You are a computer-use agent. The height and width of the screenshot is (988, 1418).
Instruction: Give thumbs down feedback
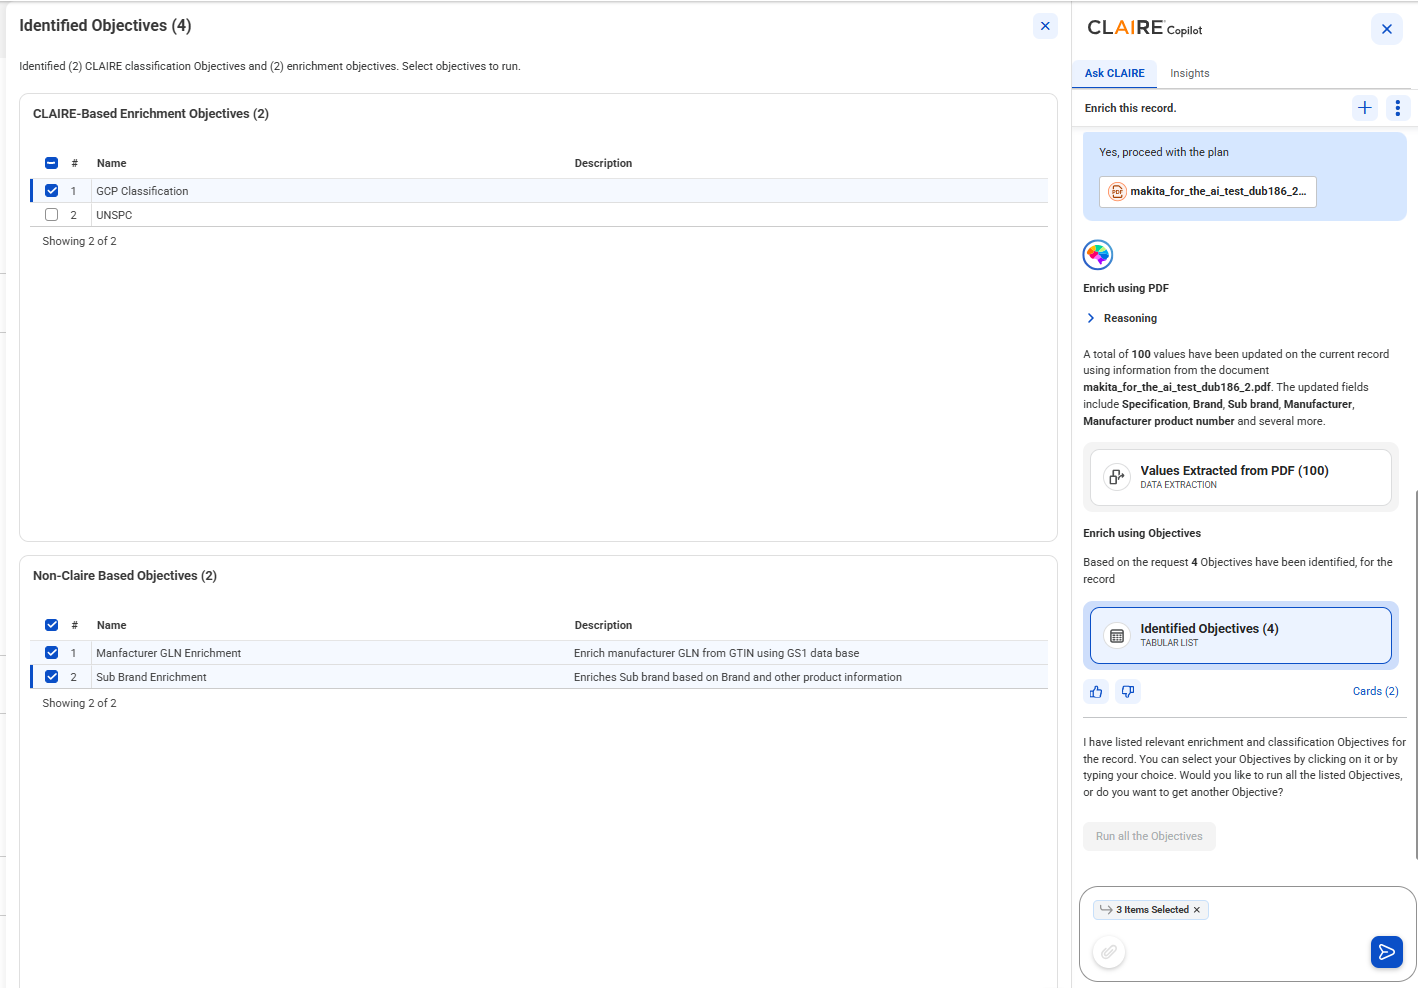(1128, 692)
